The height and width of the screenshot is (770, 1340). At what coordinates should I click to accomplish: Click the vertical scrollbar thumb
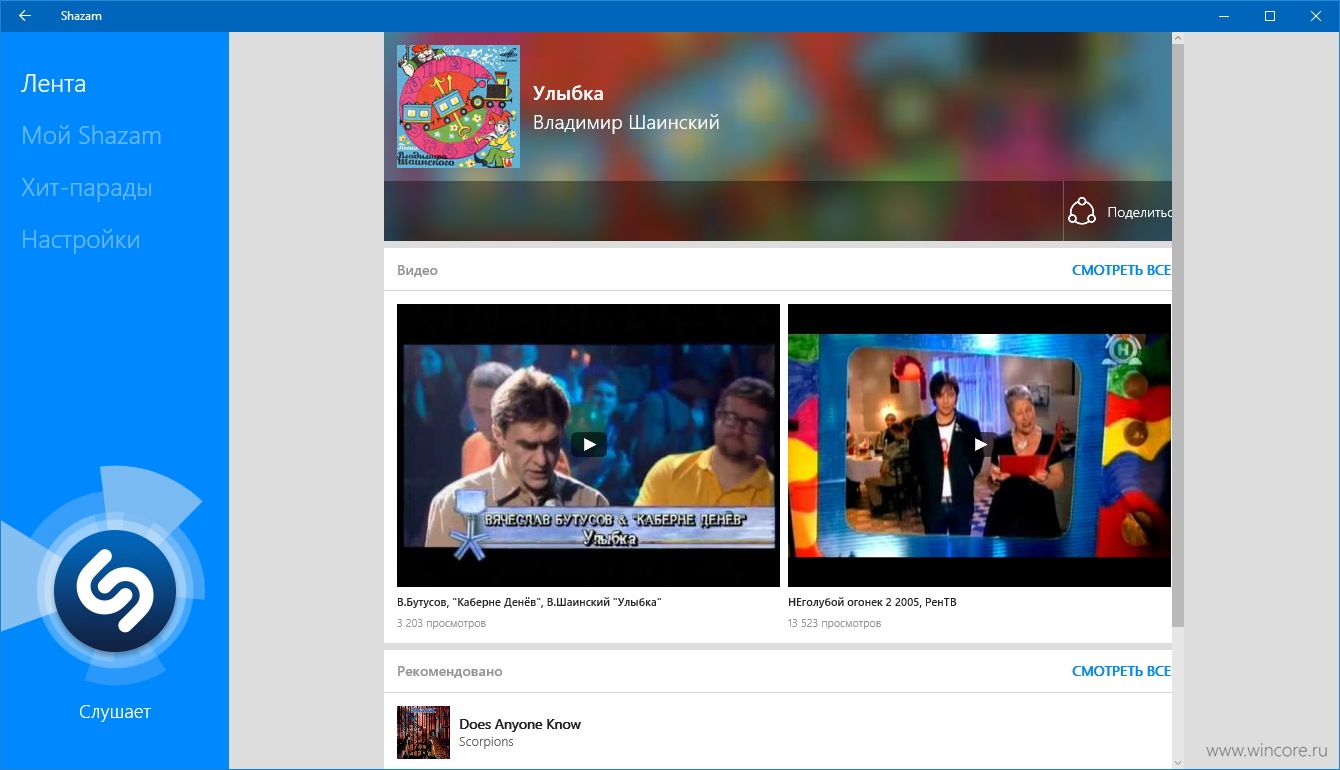(1178, 335)
